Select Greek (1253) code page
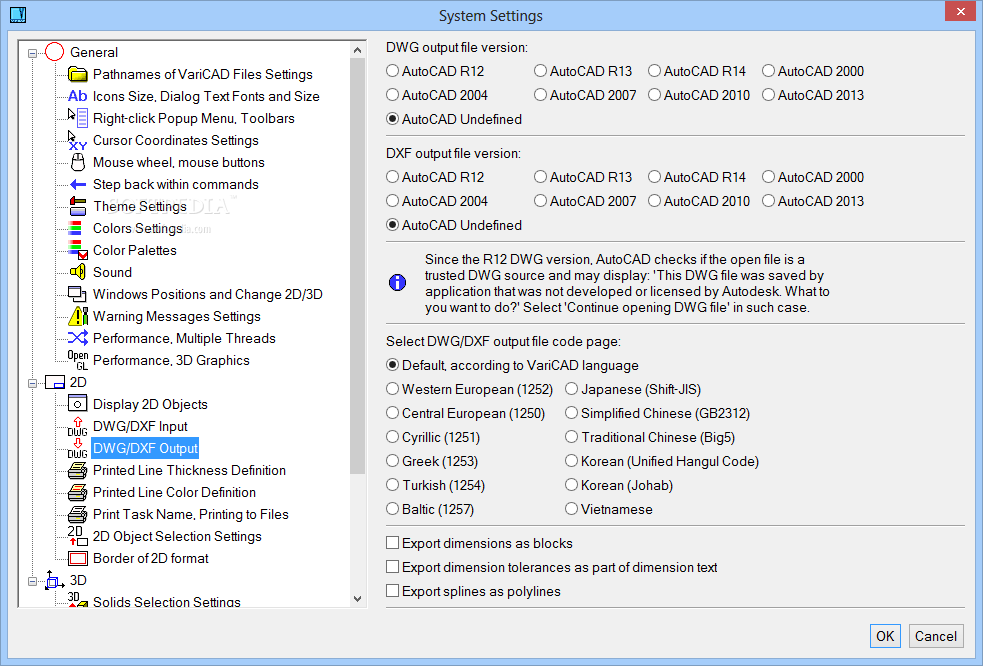Viewport: 983px width, 666px height. 432,462
